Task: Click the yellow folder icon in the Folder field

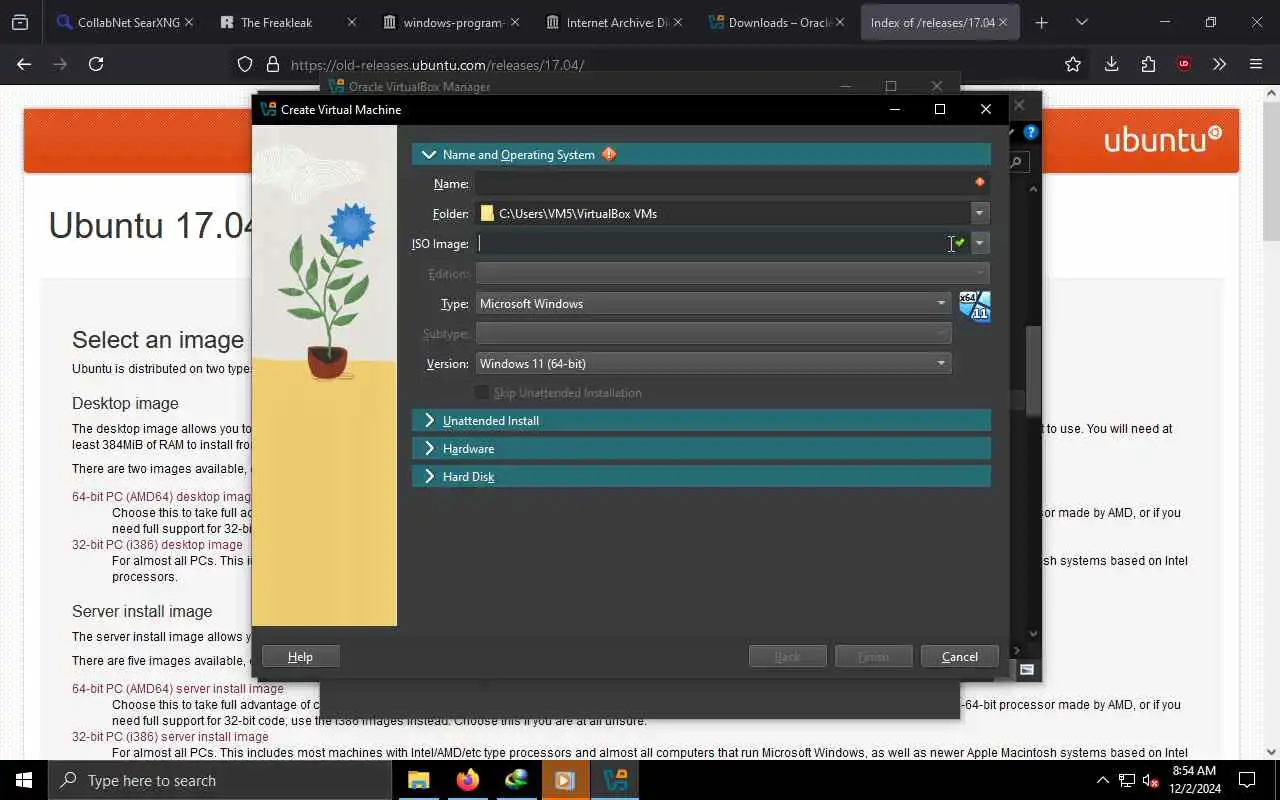Action: [x=487, y=213]
